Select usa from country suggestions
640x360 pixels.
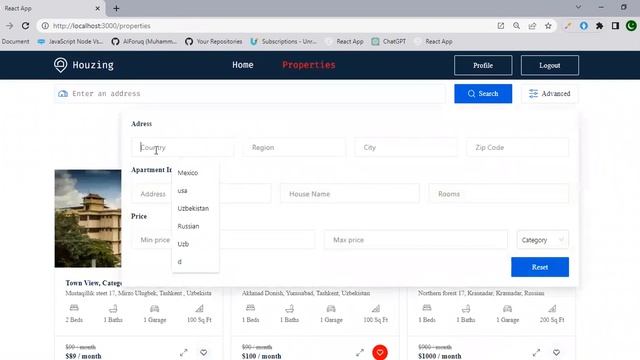196,191
